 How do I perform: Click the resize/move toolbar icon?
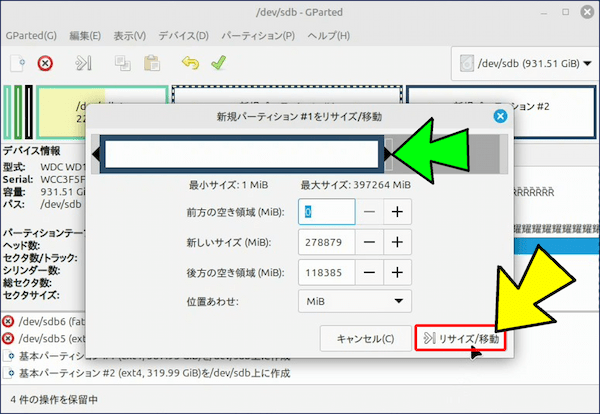[x=84, y=63]
